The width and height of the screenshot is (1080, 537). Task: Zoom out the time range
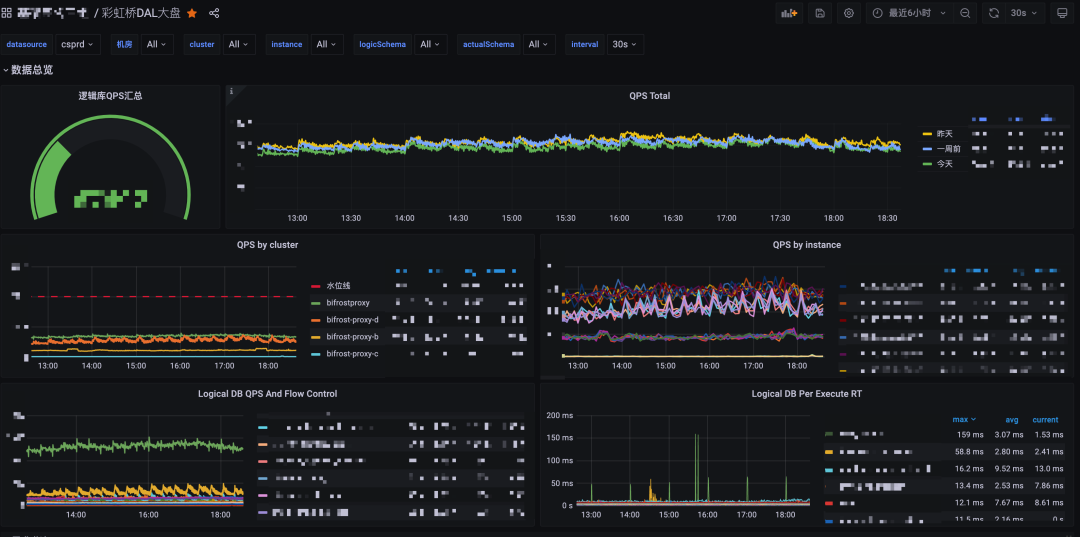tap(965, 13)
